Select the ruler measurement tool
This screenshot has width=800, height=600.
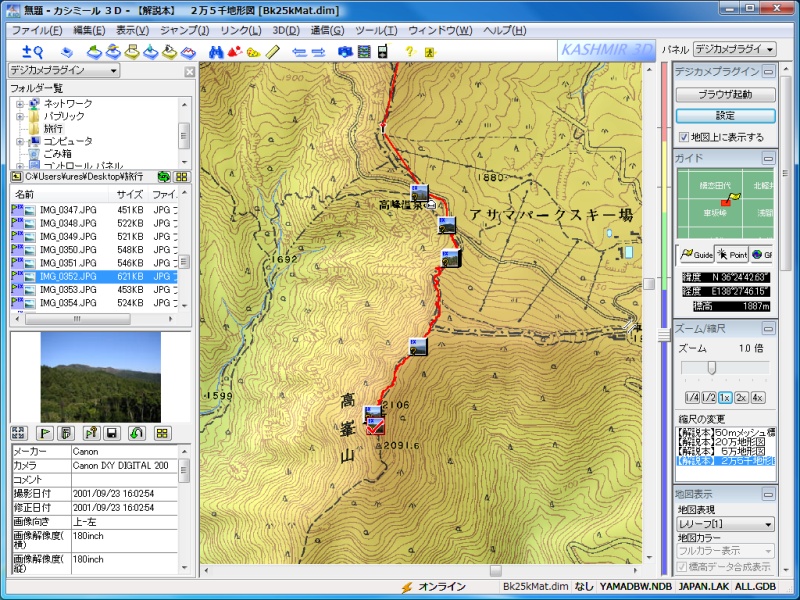272,51
